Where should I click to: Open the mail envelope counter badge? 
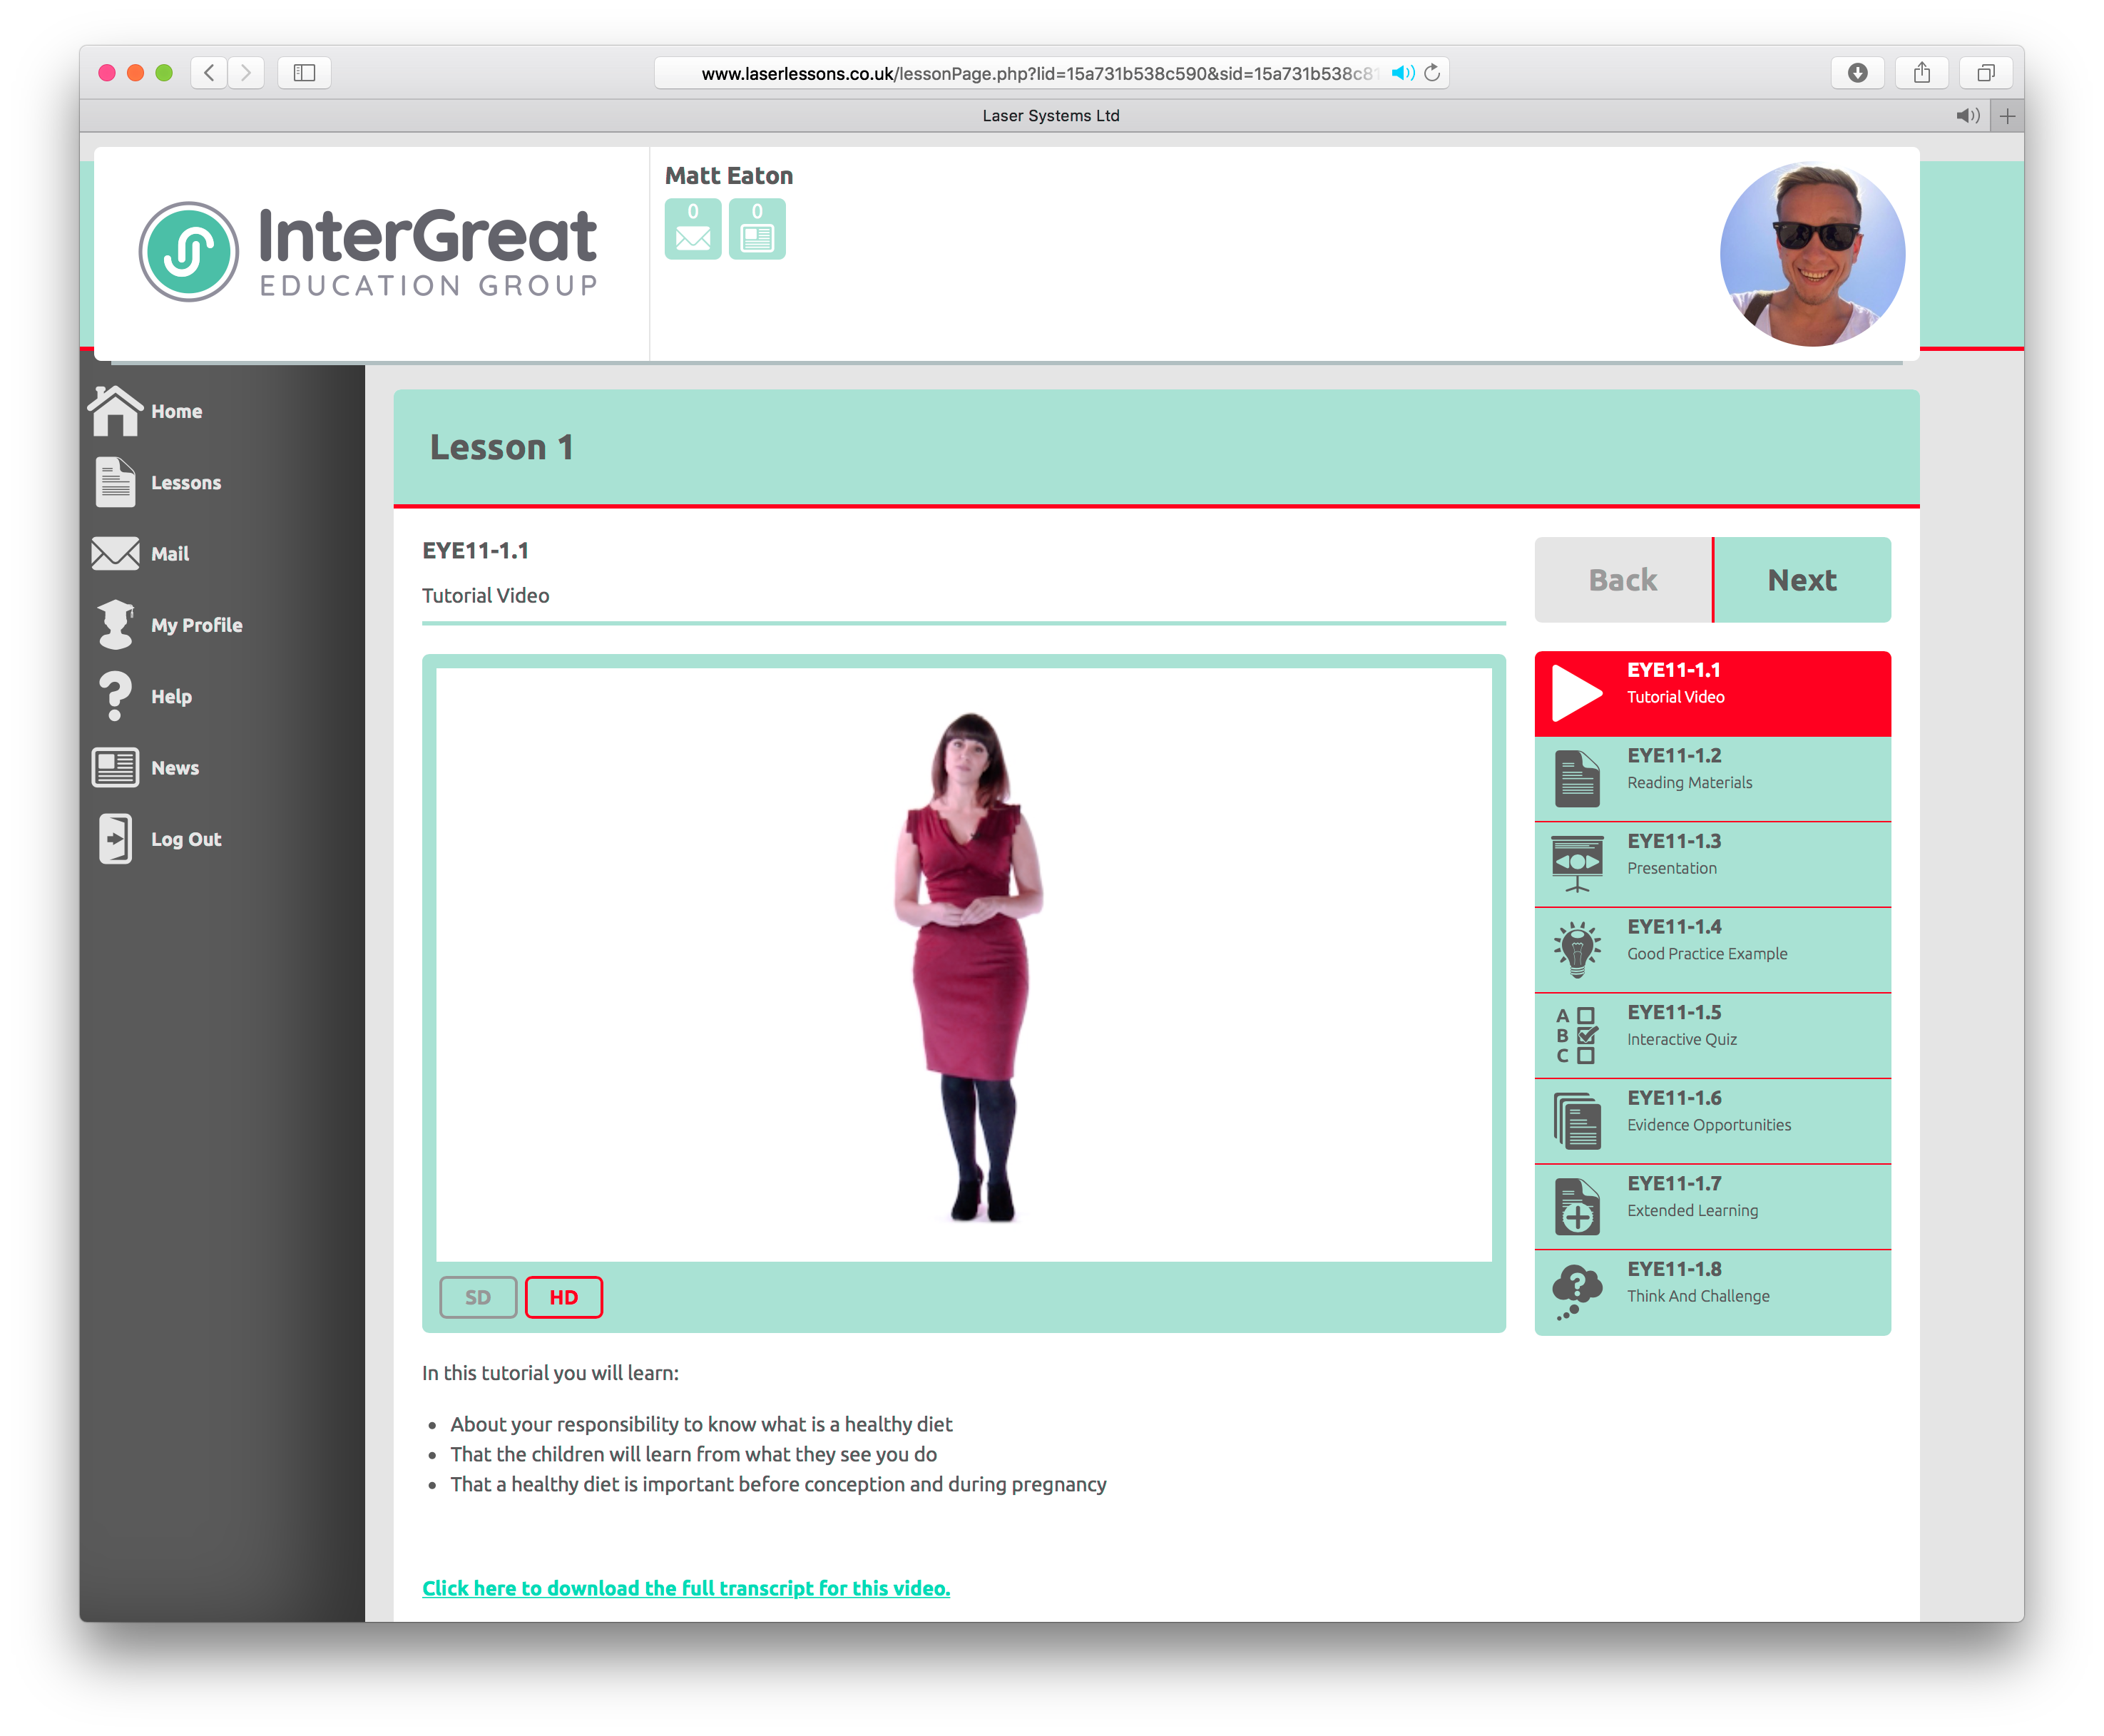click(x=692, y=229)
